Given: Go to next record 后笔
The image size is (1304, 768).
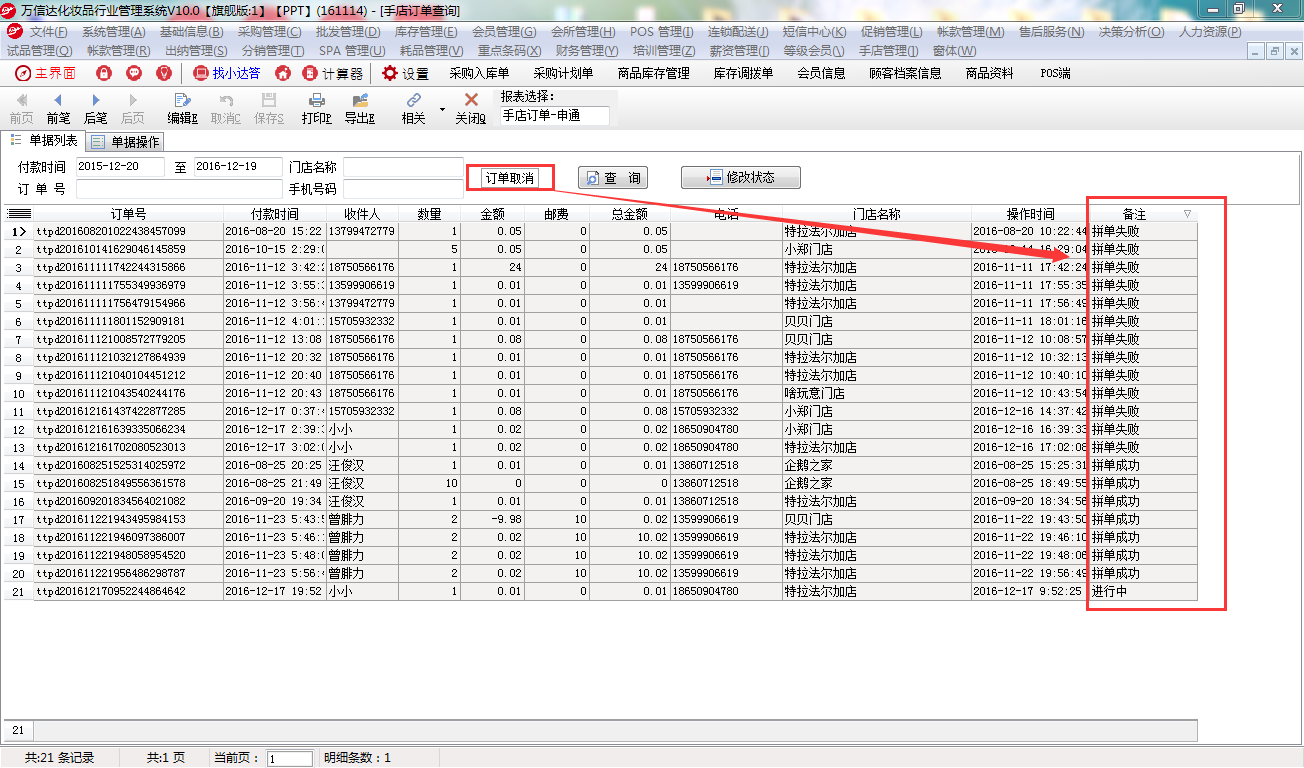Looking at the screenshot, I should coord(95,109).
